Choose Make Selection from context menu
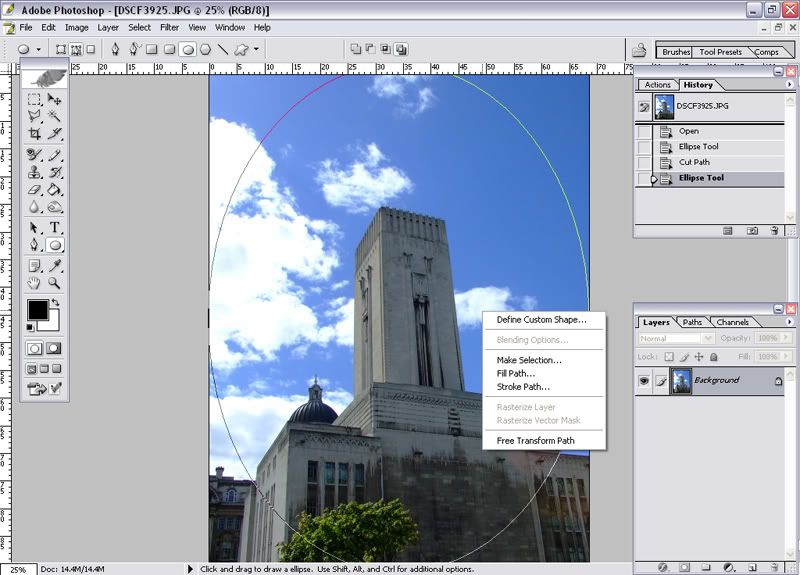This screenshot has width=800, height=575. click(529, 360)
